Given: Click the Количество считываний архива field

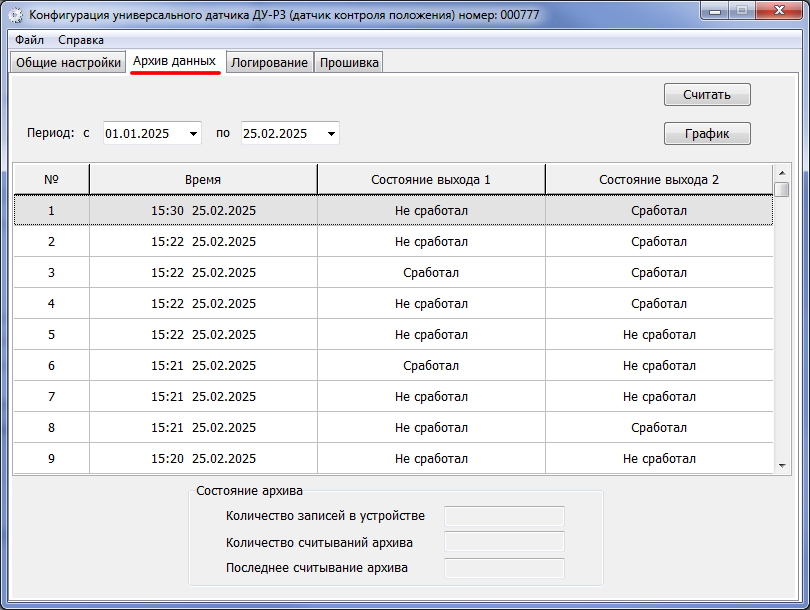Looking at the screenshot, I should click(x=504, y=542).
